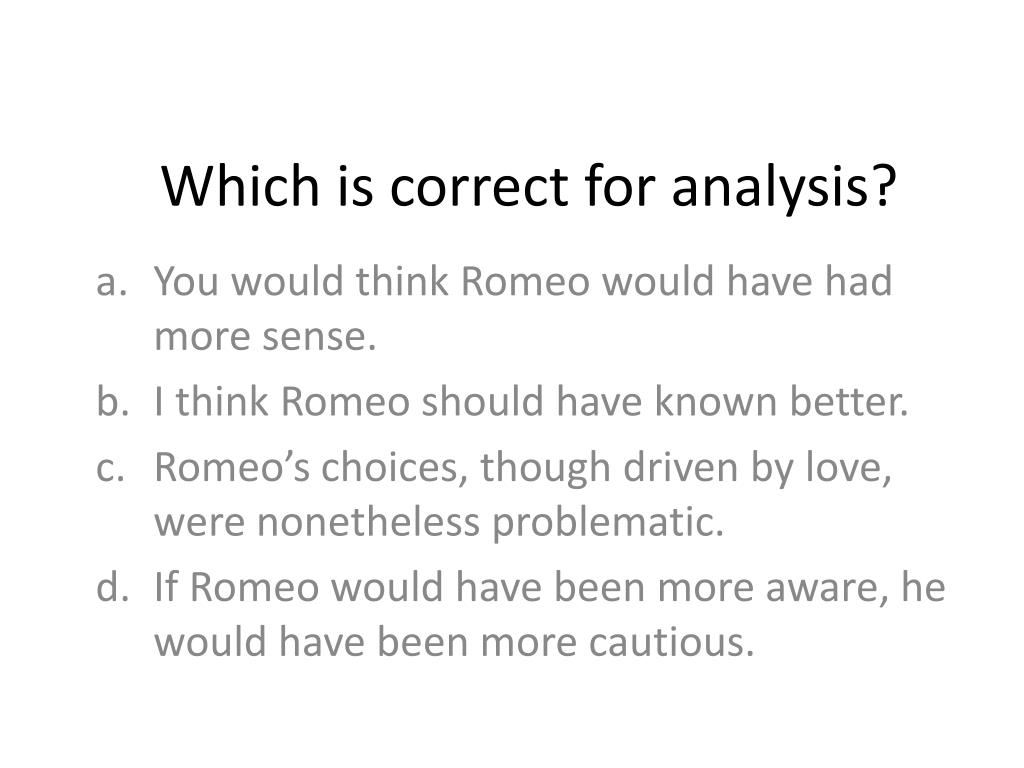The height and width of the screenshot is (768, 1024).
Task: Select answer option a about Romeo's sense
Action: 523,308
